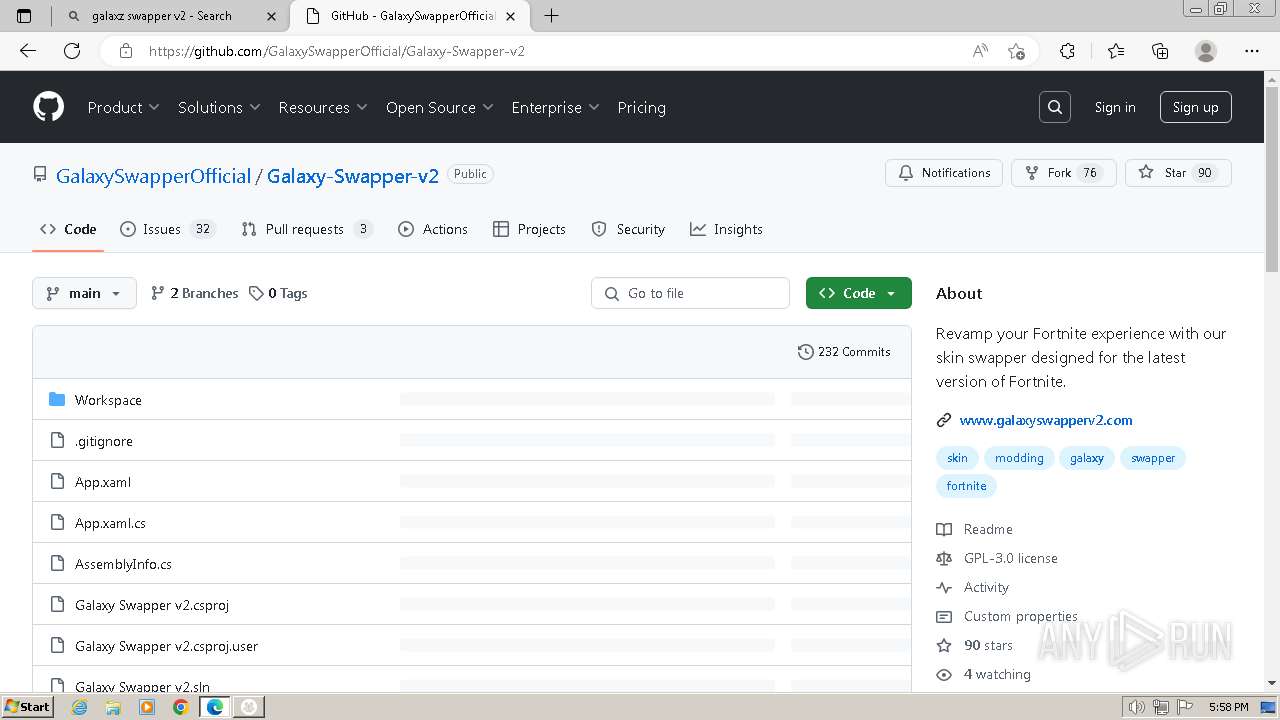
Task: Add page to favorites star icon
Action: (x=1016, y=51)
